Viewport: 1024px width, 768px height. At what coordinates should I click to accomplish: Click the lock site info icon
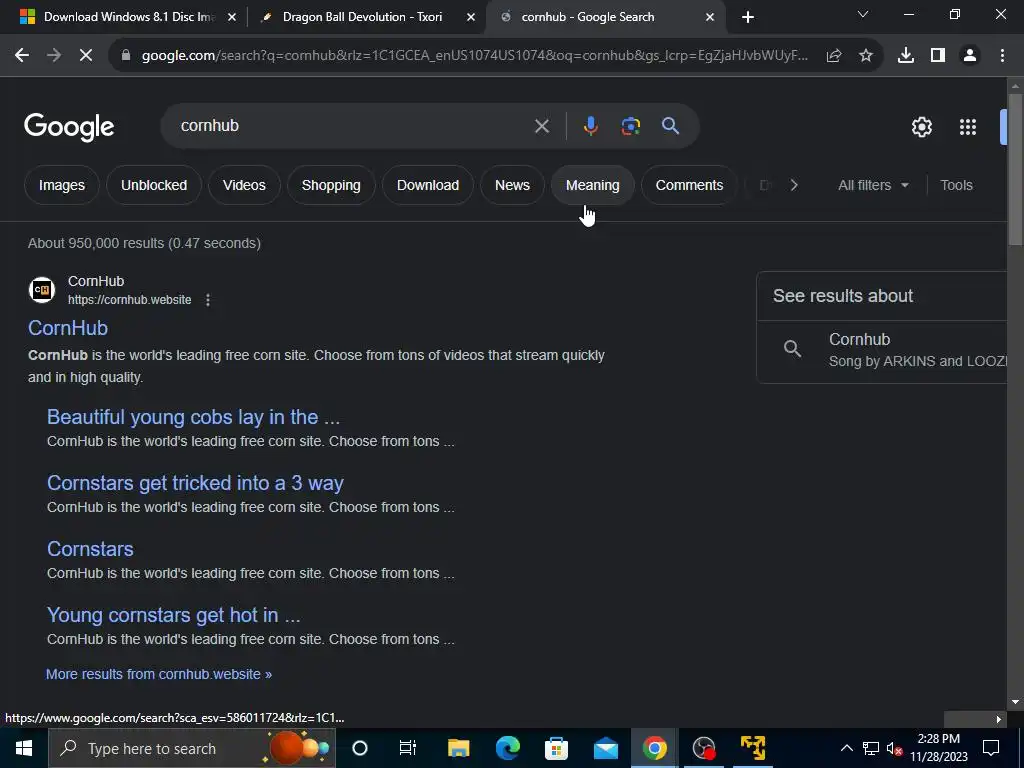(126, 56)
